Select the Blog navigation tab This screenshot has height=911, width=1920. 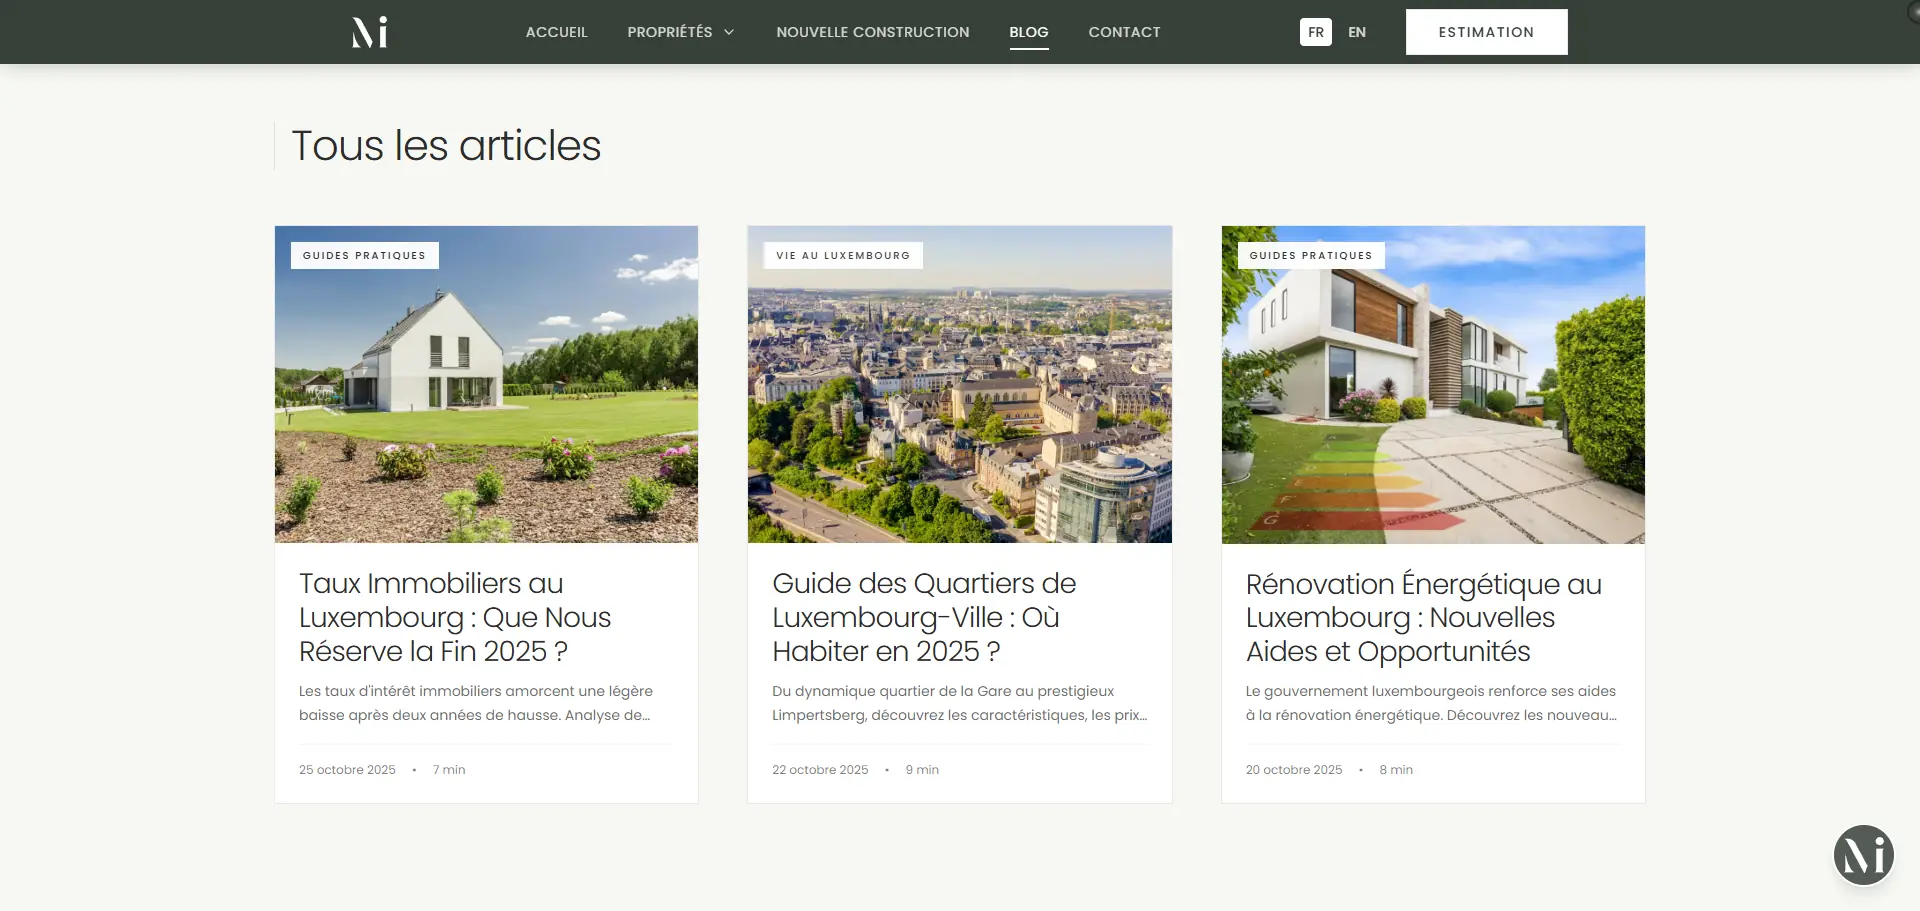[x=1028, y=32]
